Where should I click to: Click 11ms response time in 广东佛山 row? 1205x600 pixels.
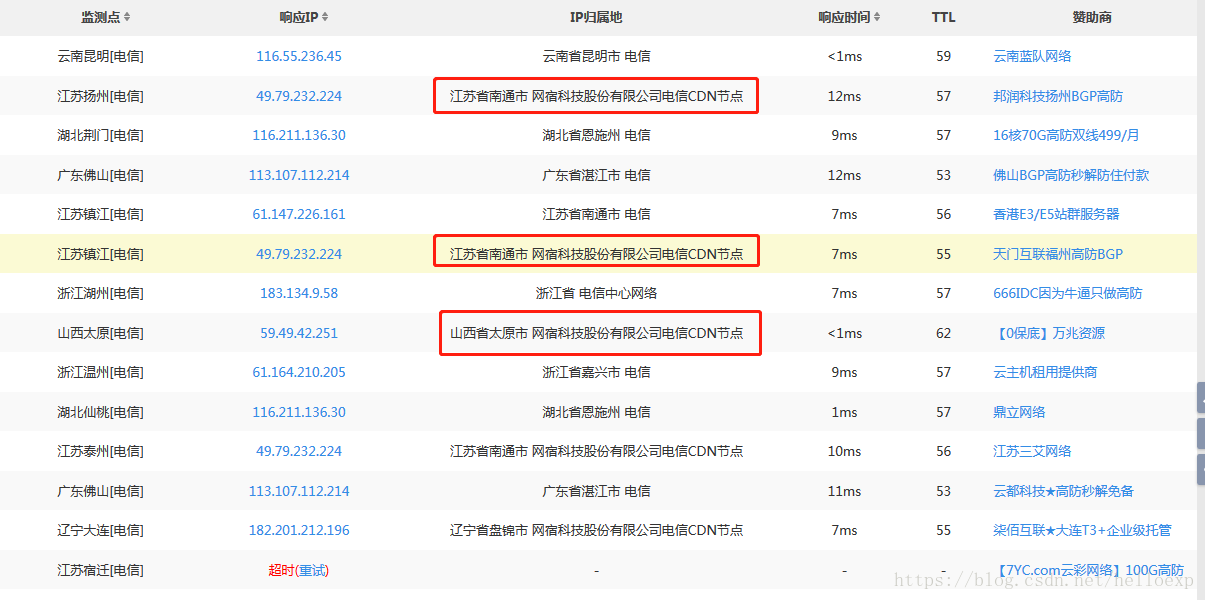844,491
